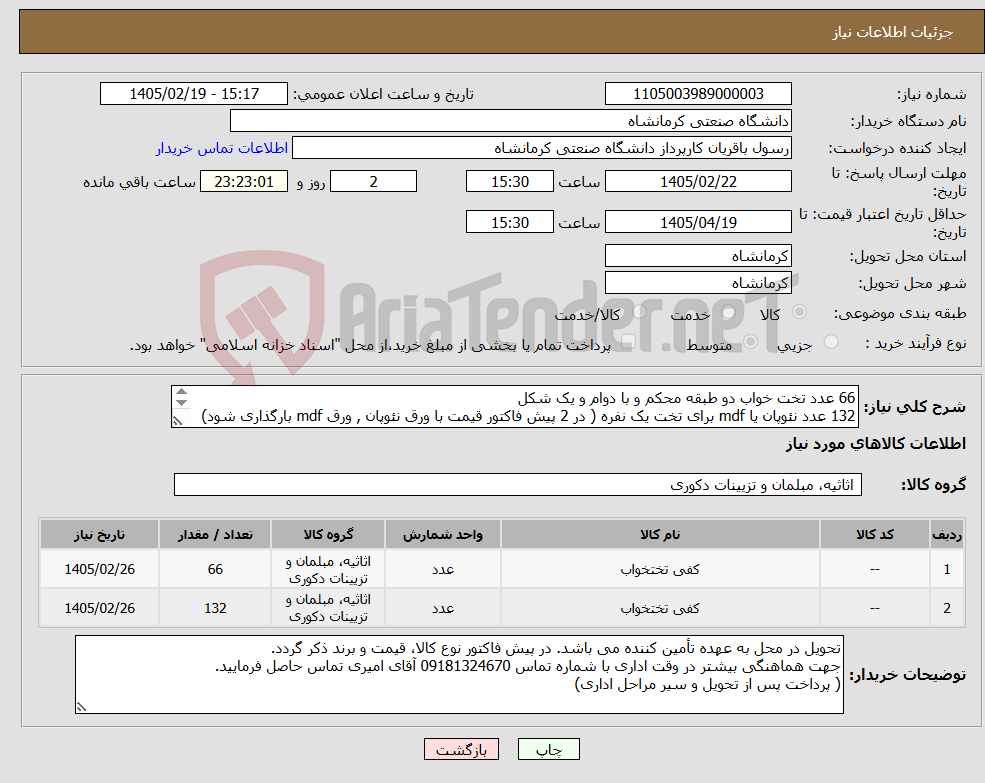Click کفی تختخواب in row 2
Screen dimensions: 985x783
click(660, 608)
